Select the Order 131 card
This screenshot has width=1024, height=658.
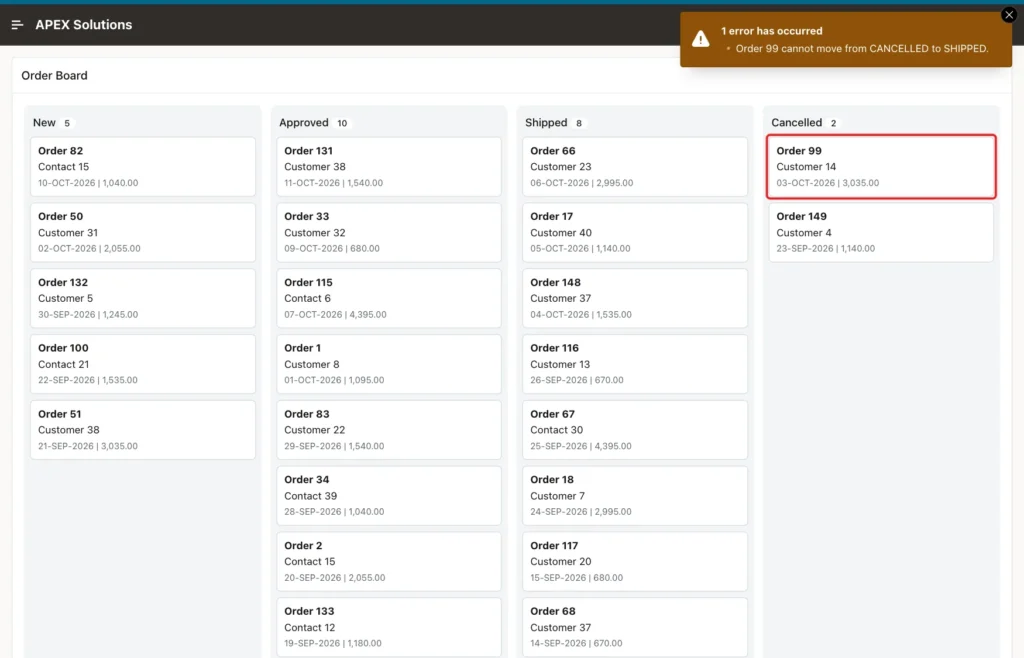pyautogui.click(x=389, y=166)
